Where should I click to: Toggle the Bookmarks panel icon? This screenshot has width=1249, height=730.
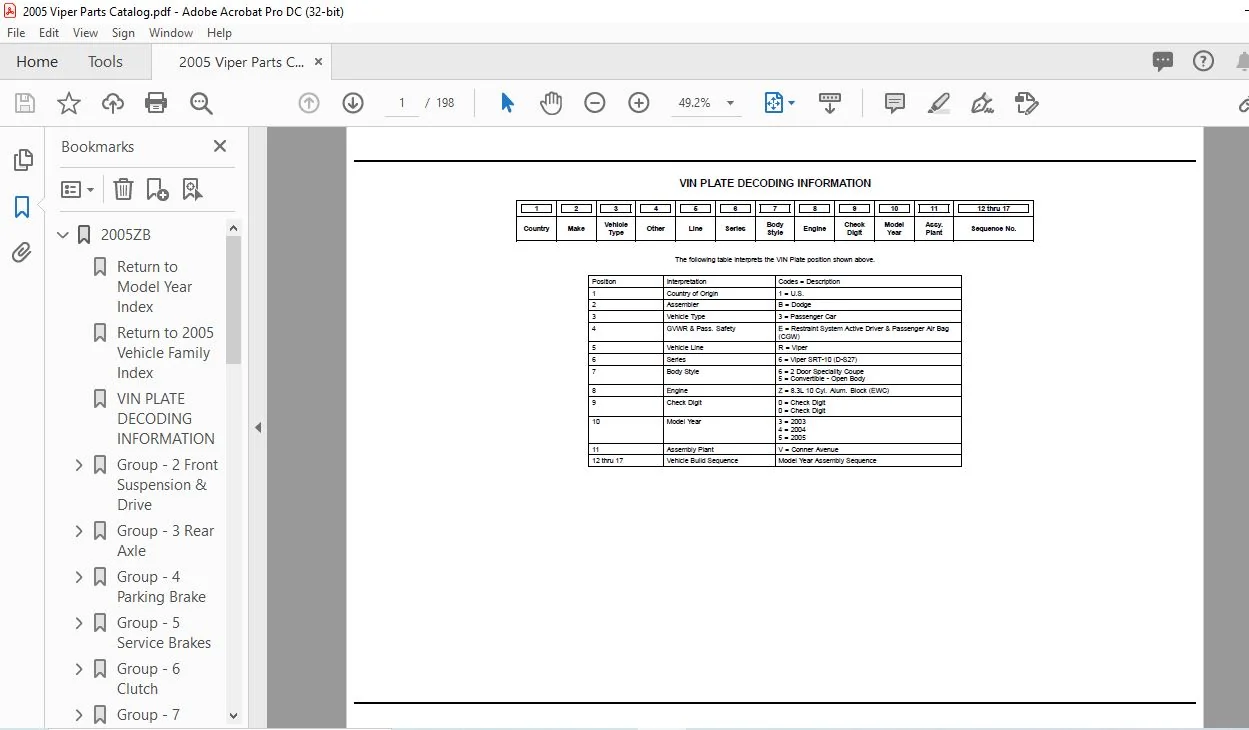point(22,207)
